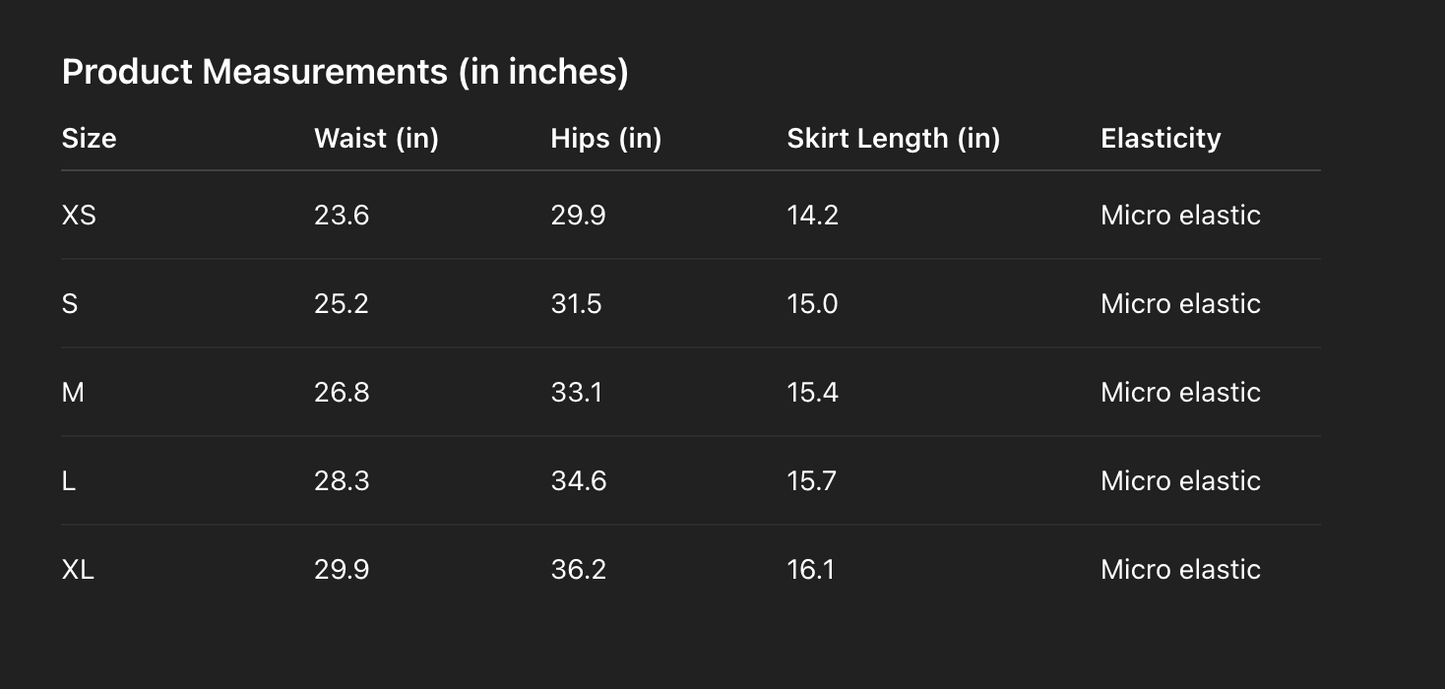This screenshot has height=689, width=1445.
Task: Click the S hips value 31.5
Action: [576, 304]
